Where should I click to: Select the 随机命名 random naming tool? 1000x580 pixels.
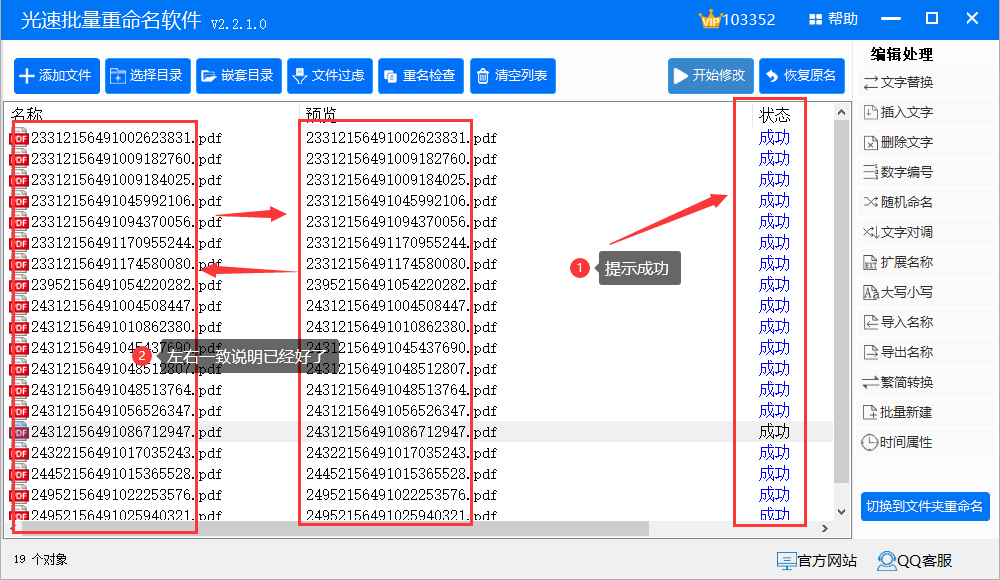899,202
